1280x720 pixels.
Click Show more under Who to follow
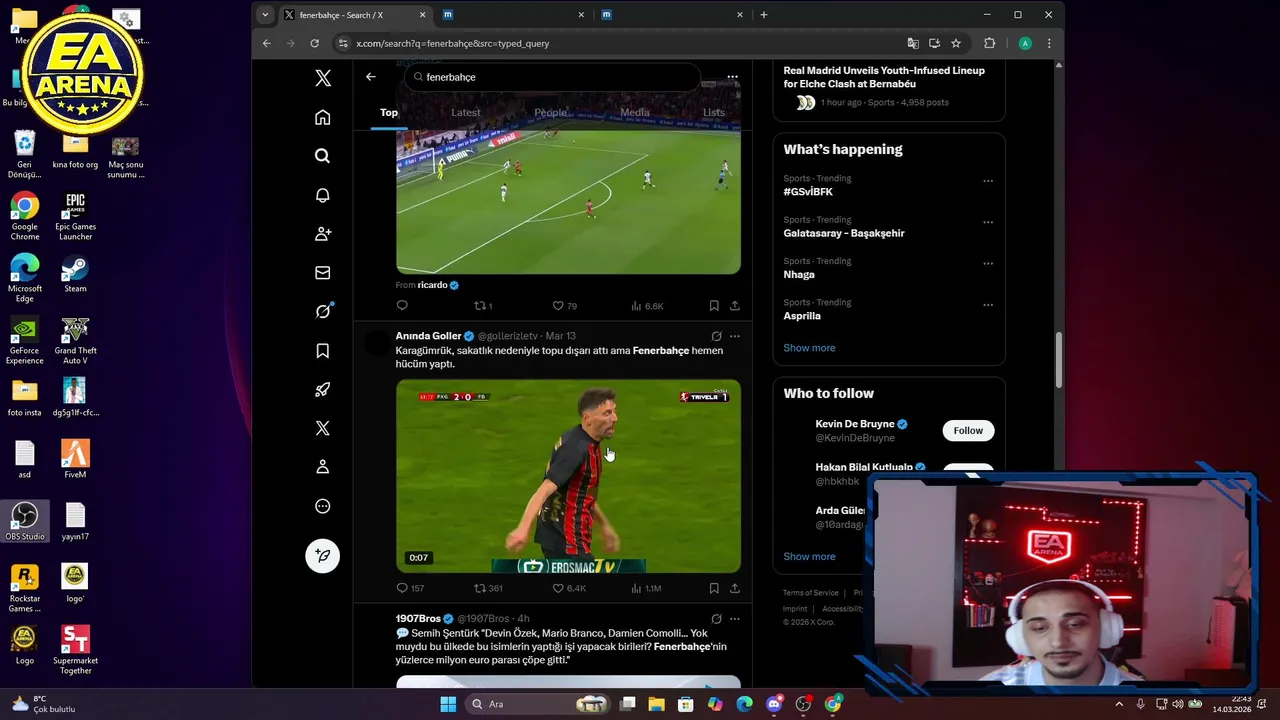809,556
